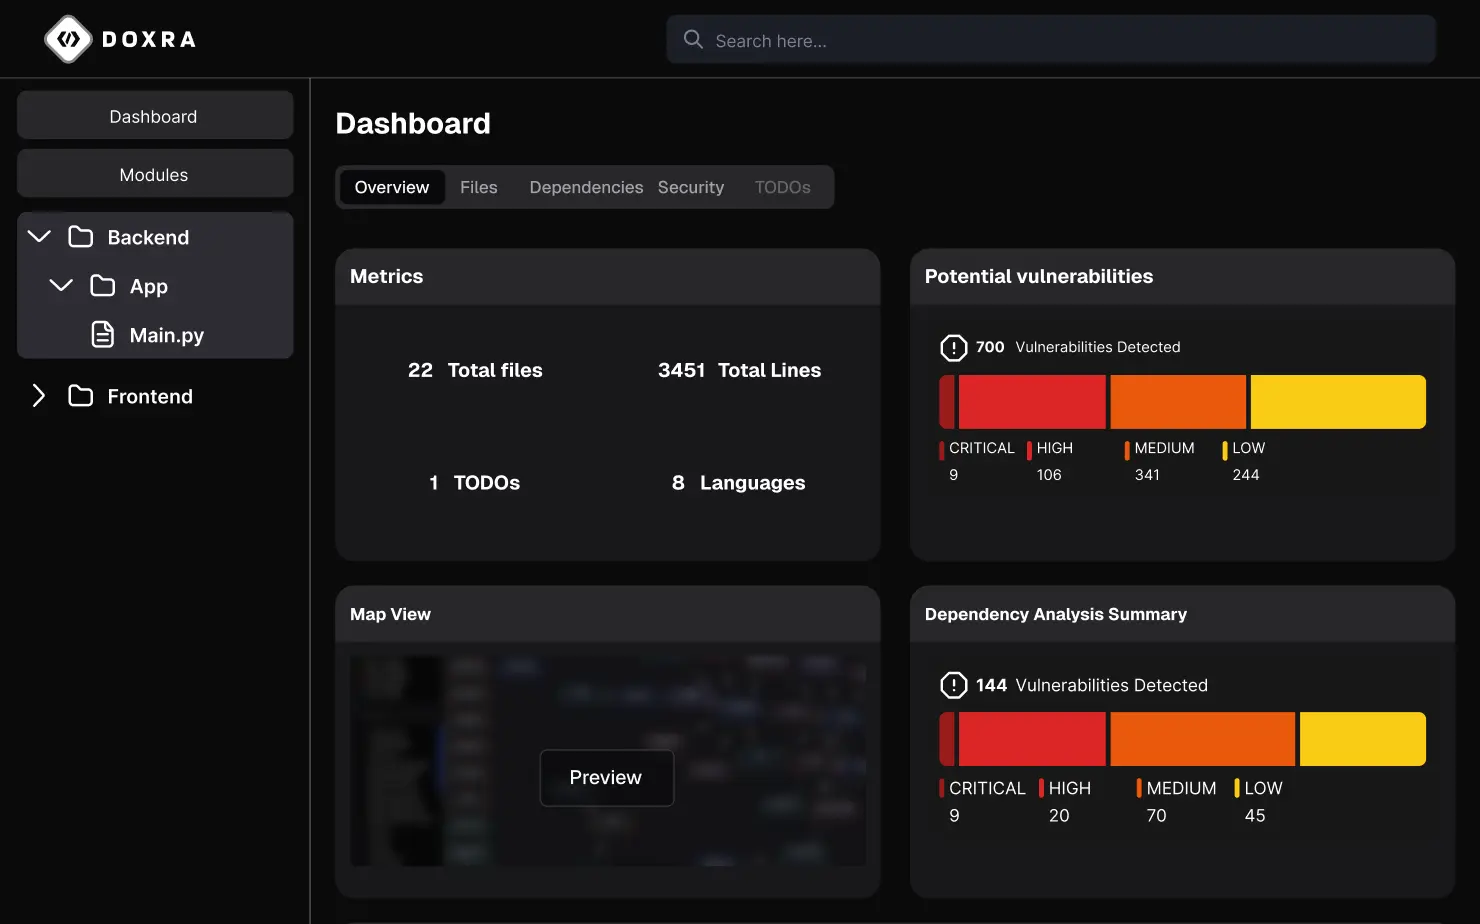Viewport: 1480px width, 924px height.
Task: Open the Dependencies tab
Action: tap(586, 187)
